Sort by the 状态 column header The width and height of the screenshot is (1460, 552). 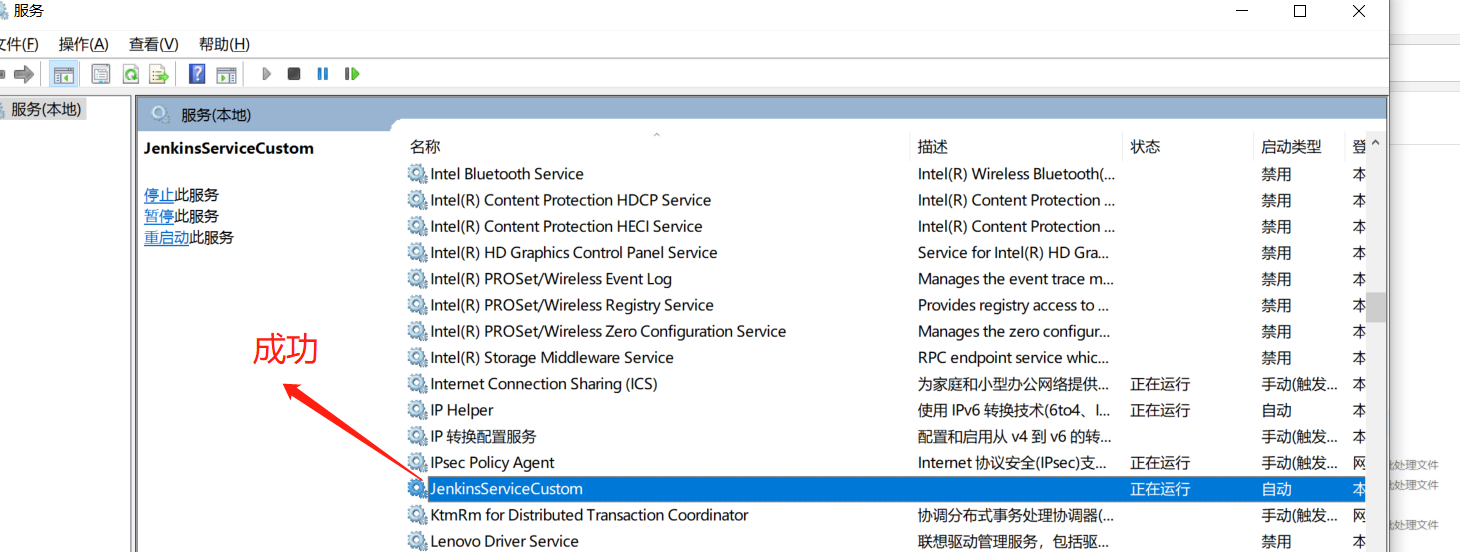[x=1145, y=147]
